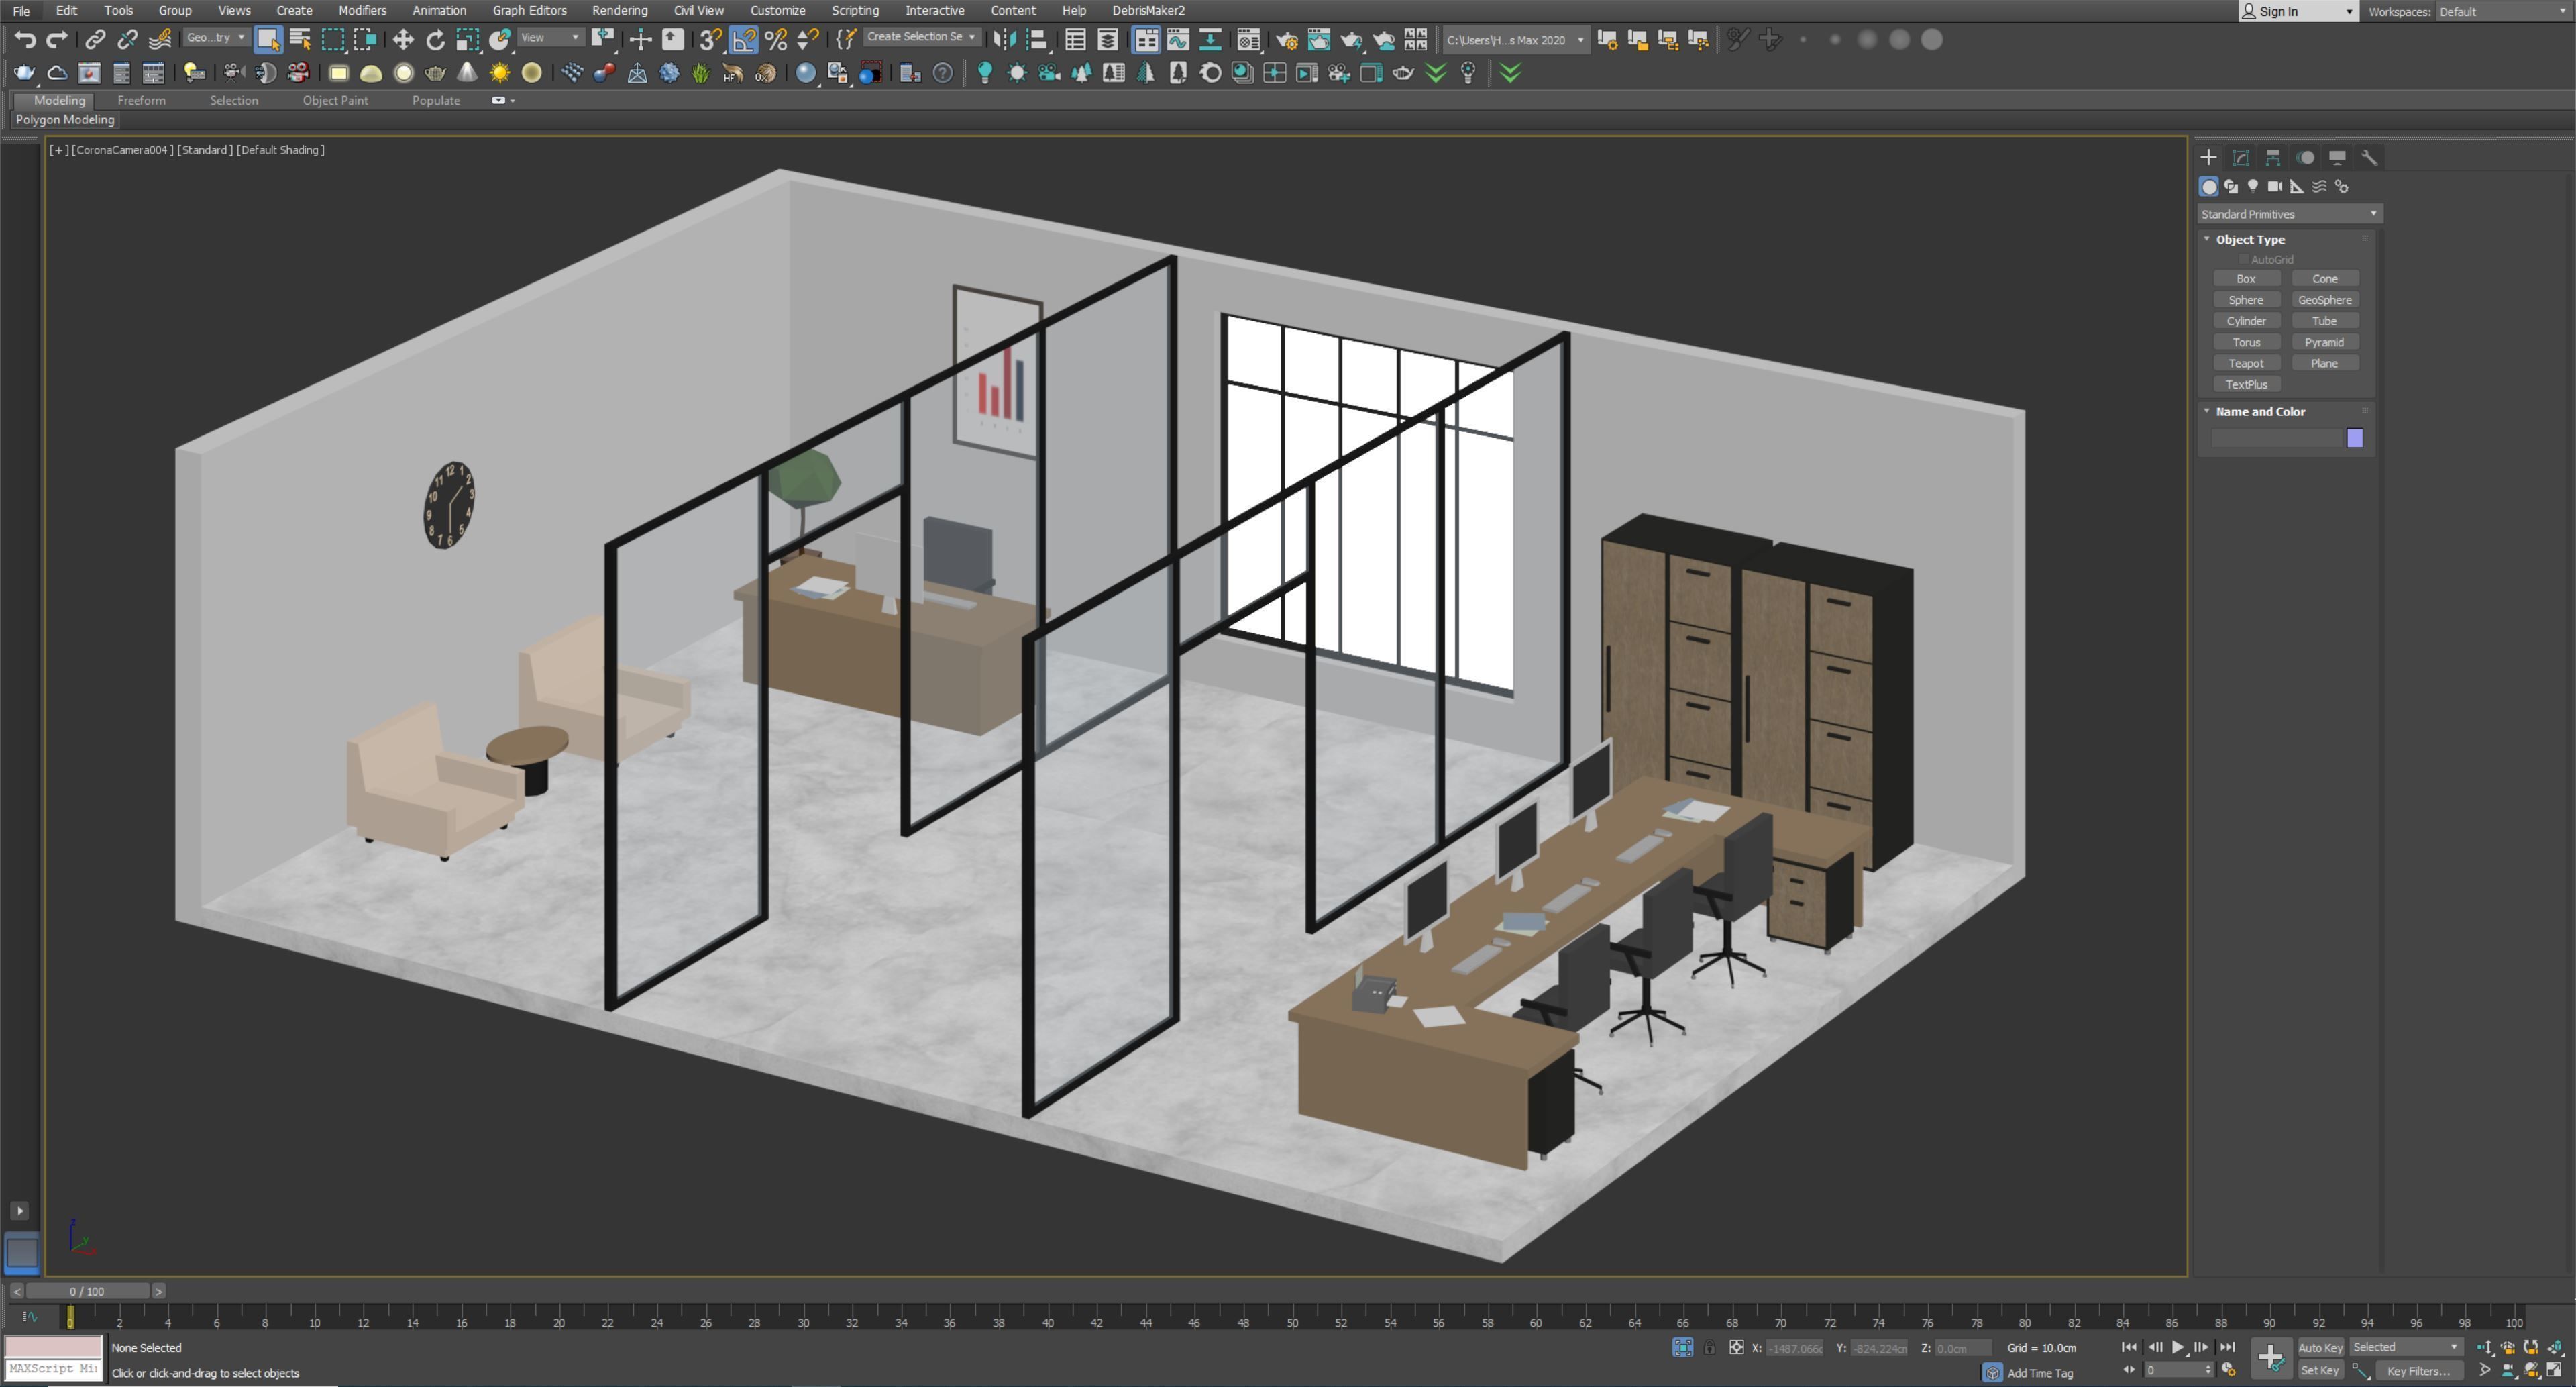Open the View reference coordinate dropdown
Viewport: 2576px width, 1387px height.
550,38
